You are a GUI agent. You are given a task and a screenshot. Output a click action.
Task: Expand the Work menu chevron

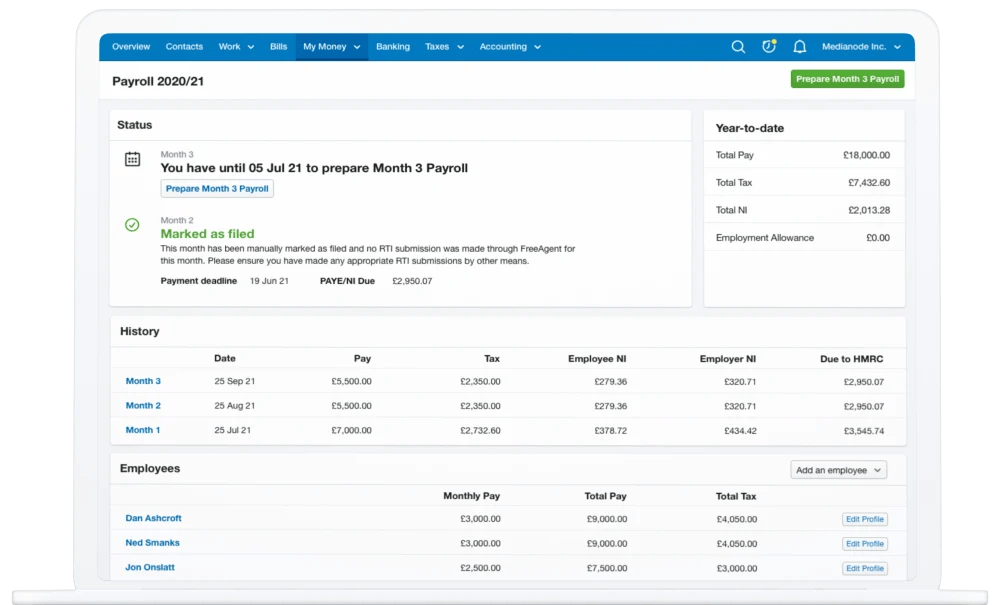pyautogui.click(x=249, y=46)
